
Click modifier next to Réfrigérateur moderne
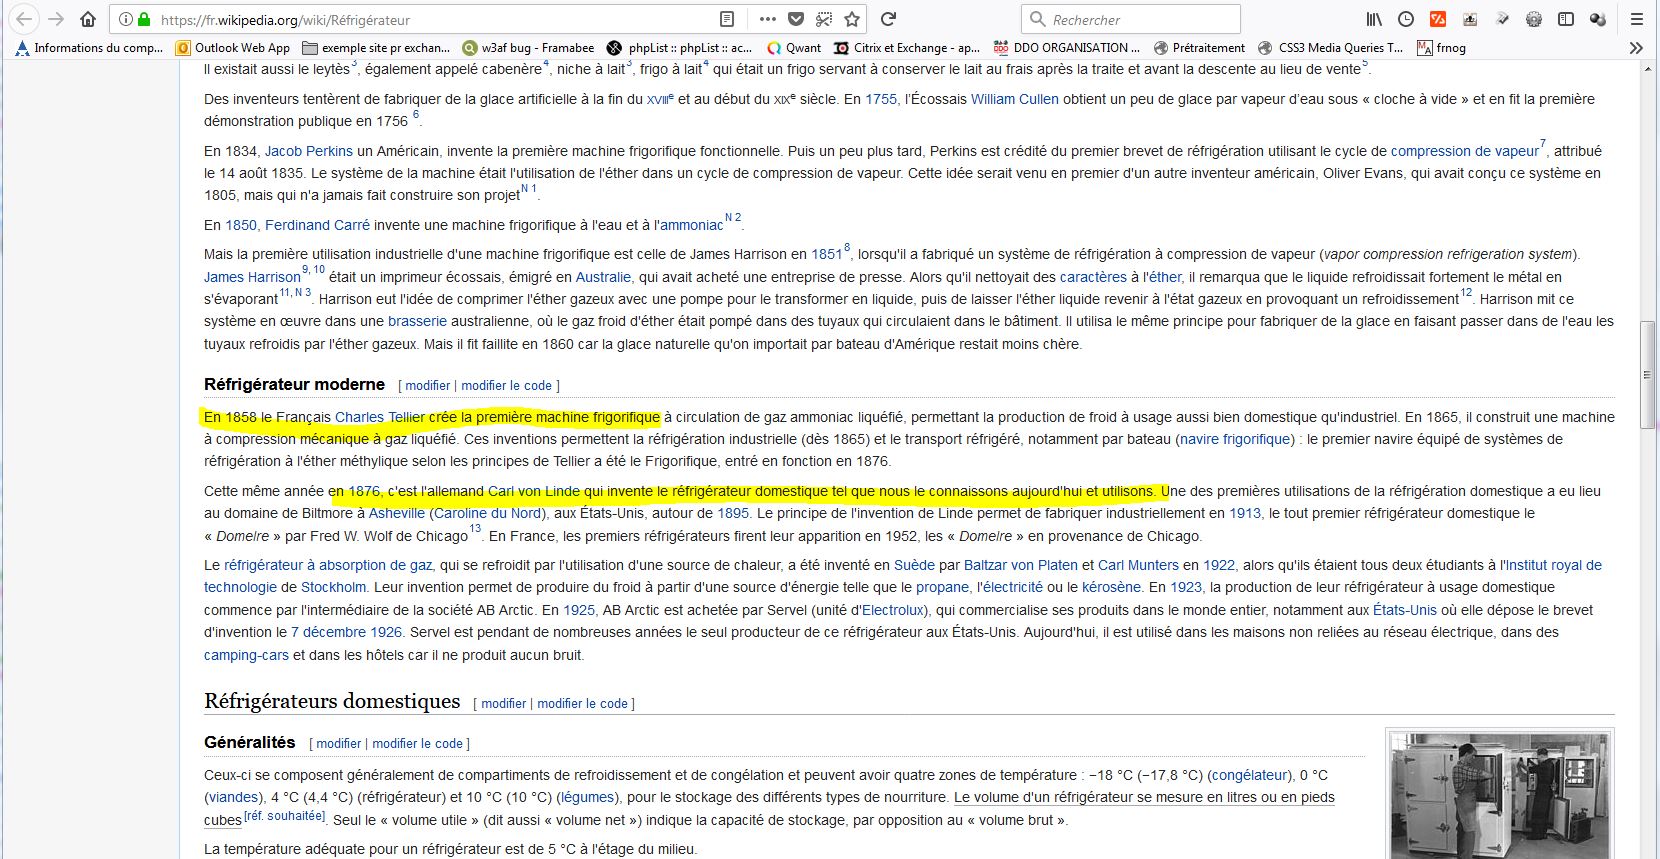[x=427, y=385]
